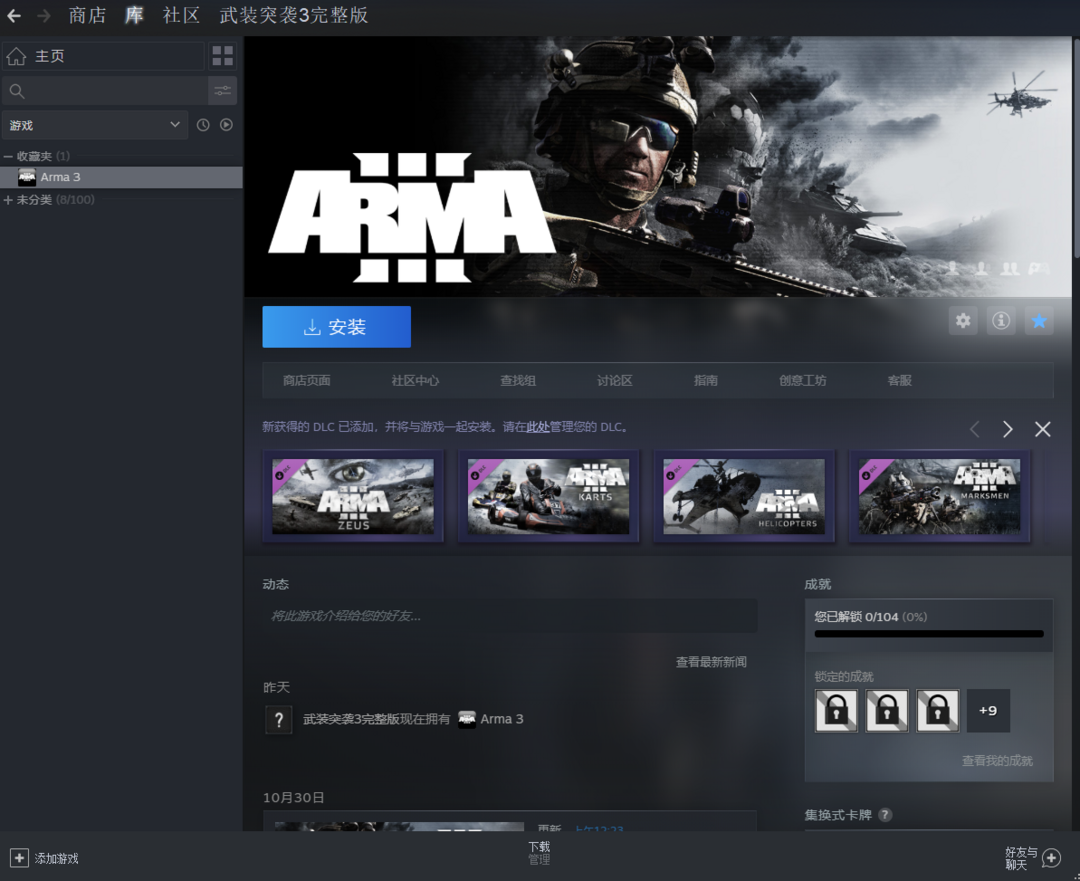
Task: Click the back navigation arrow
Action: [x=14, y=16]
